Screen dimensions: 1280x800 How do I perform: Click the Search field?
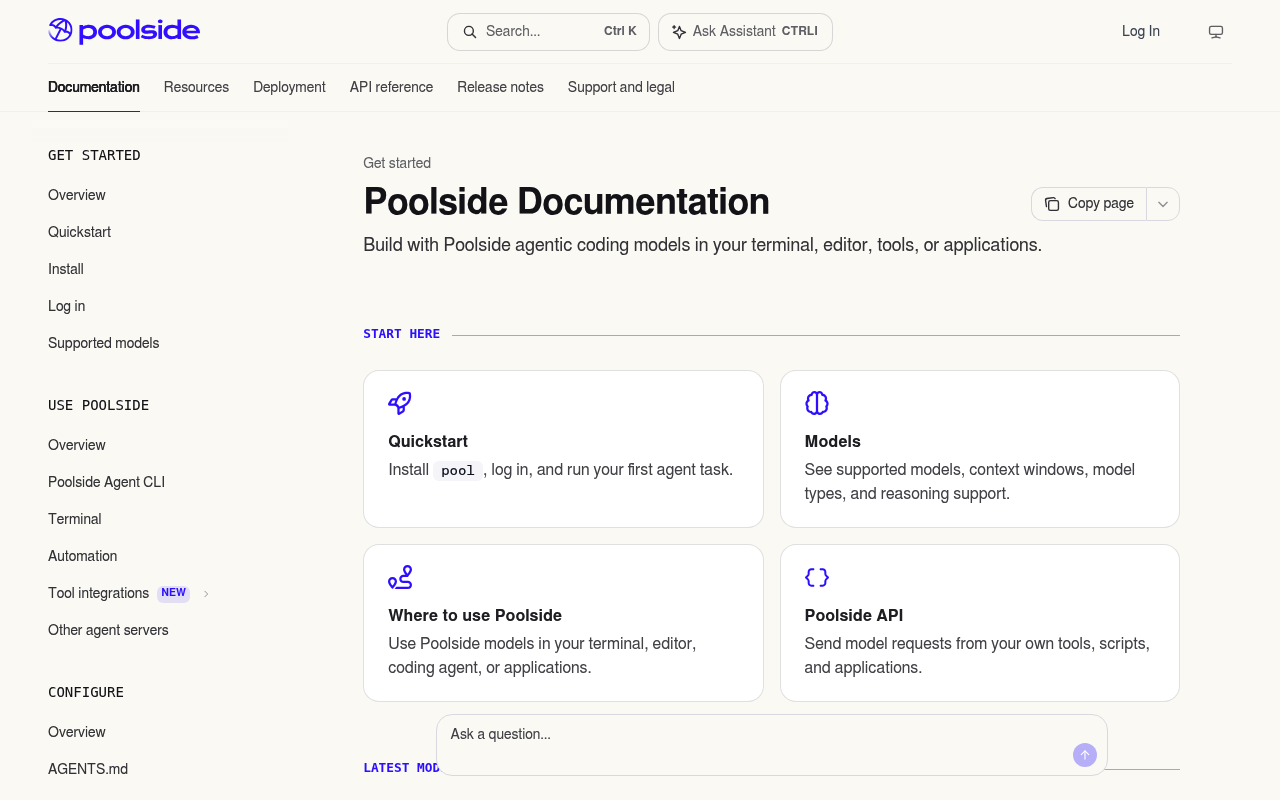(548, 32)
